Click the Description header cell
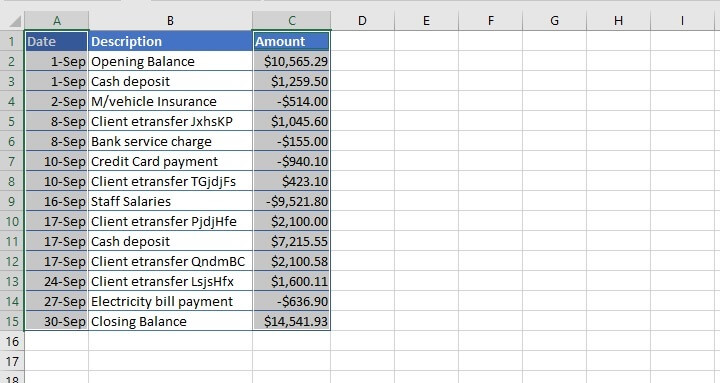 click(170, 41)
